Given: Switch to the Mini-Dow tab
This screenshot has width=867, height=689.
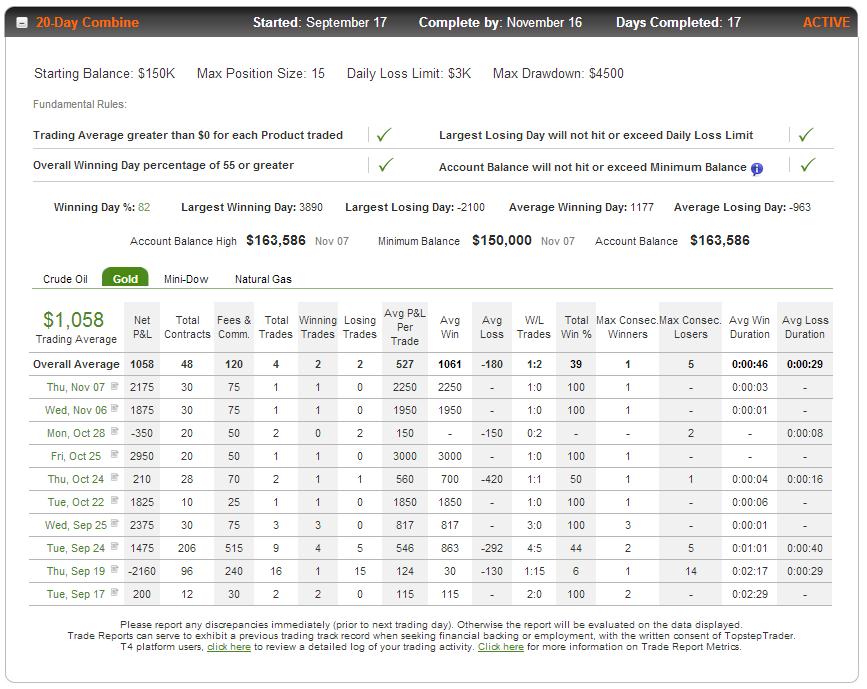Looking at the screenshot, I should point(186,279).
